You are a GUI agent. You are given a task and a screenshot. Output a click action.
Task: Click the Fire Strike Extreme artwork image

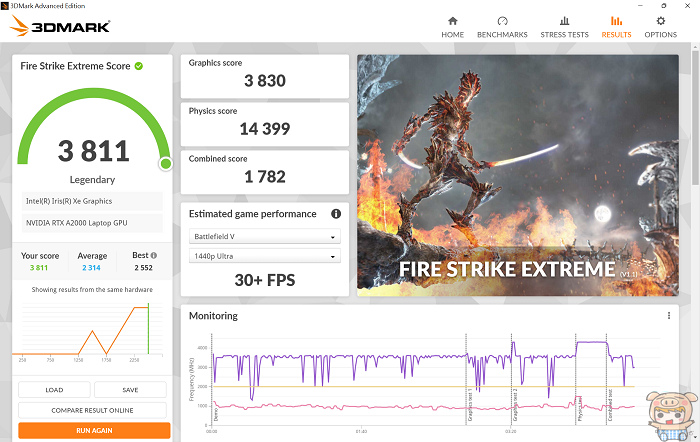(518, 175)
